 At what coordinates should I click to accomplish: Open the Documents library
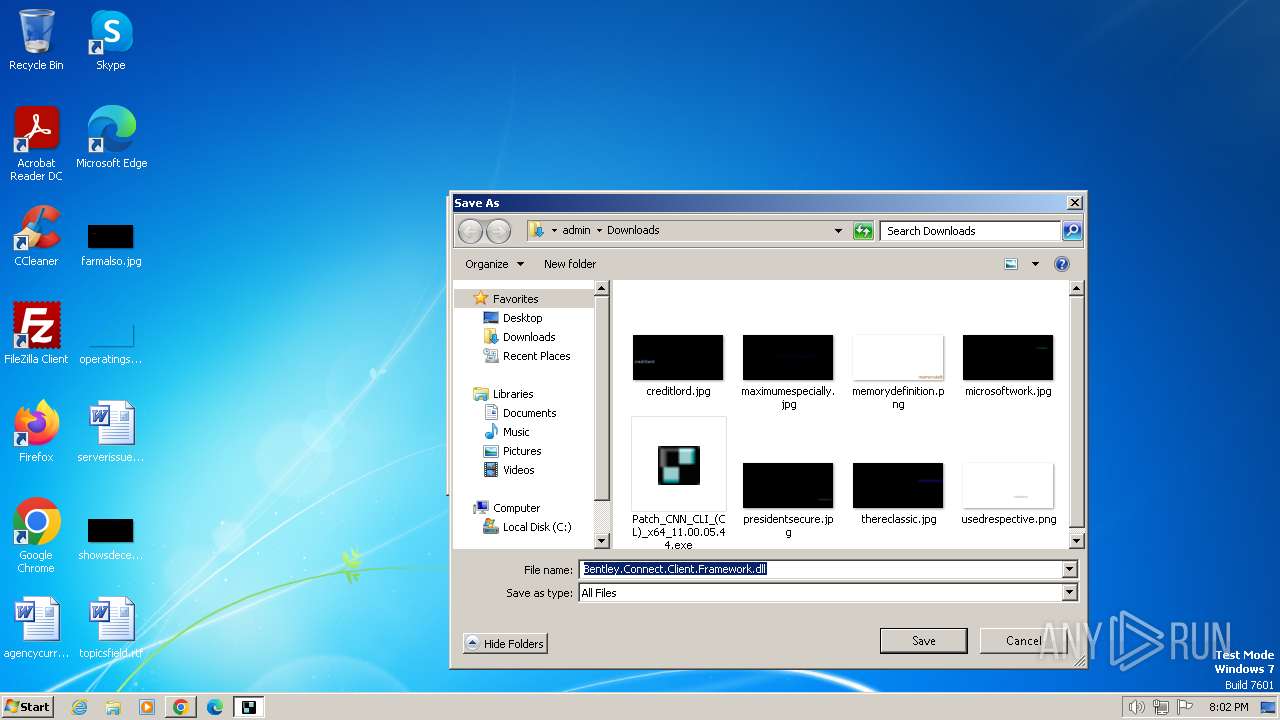point(529,413)
